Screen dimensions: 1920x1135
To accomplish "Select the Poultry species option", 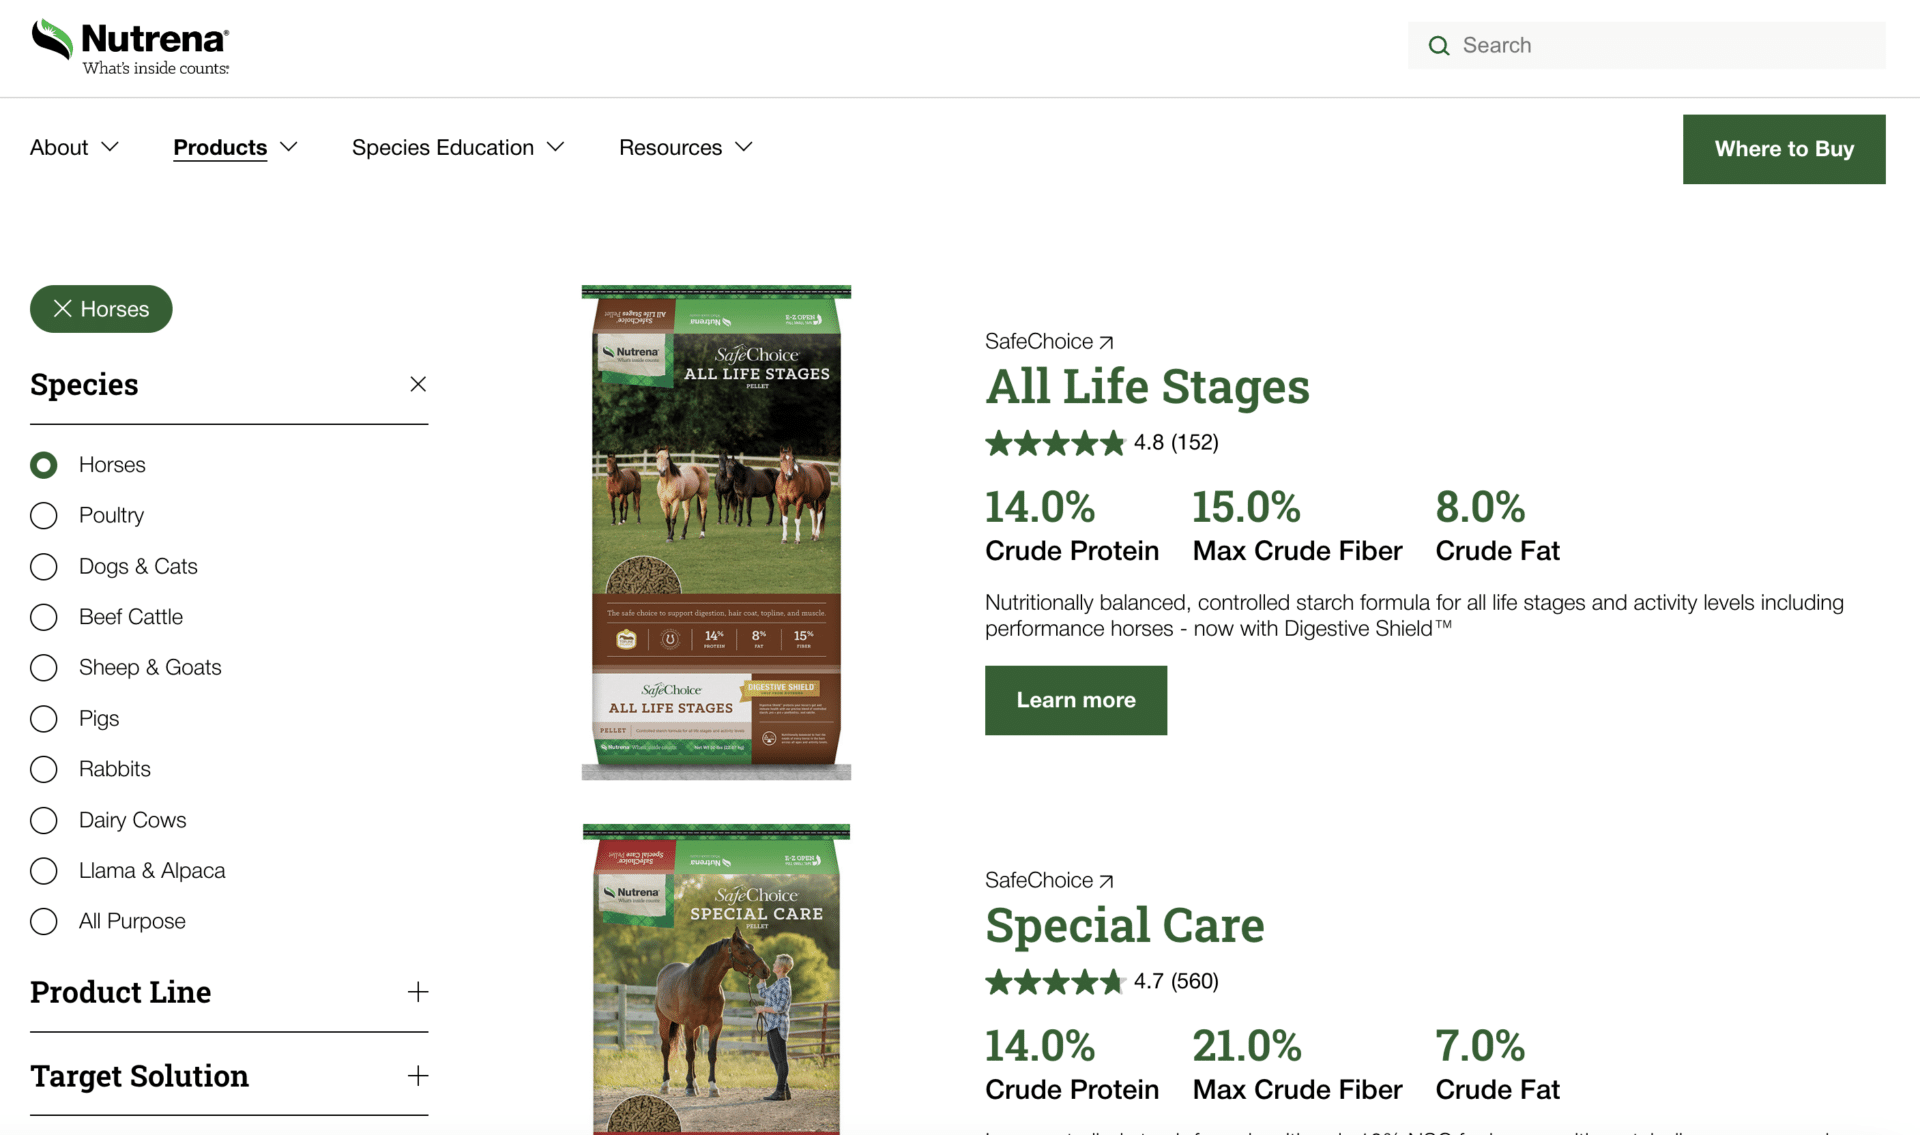I will [x=44, y=516].
